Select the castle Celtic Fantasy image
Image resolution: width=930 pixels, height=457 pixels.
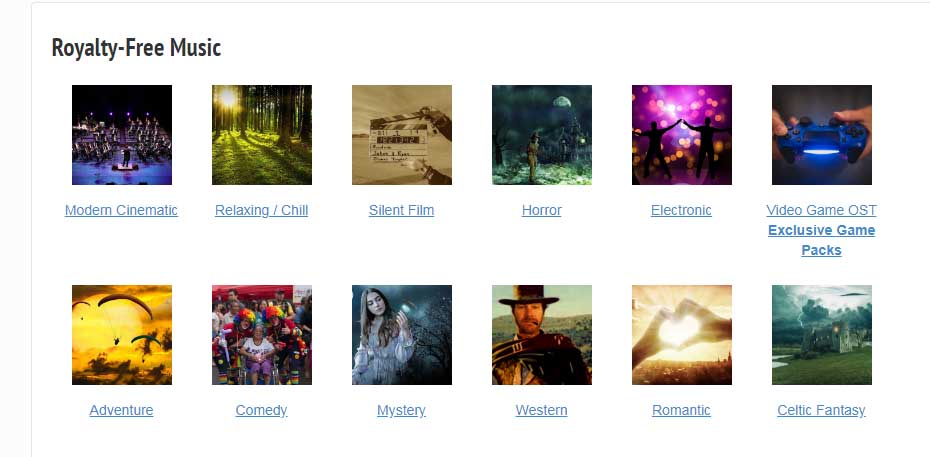coord(821,335)
